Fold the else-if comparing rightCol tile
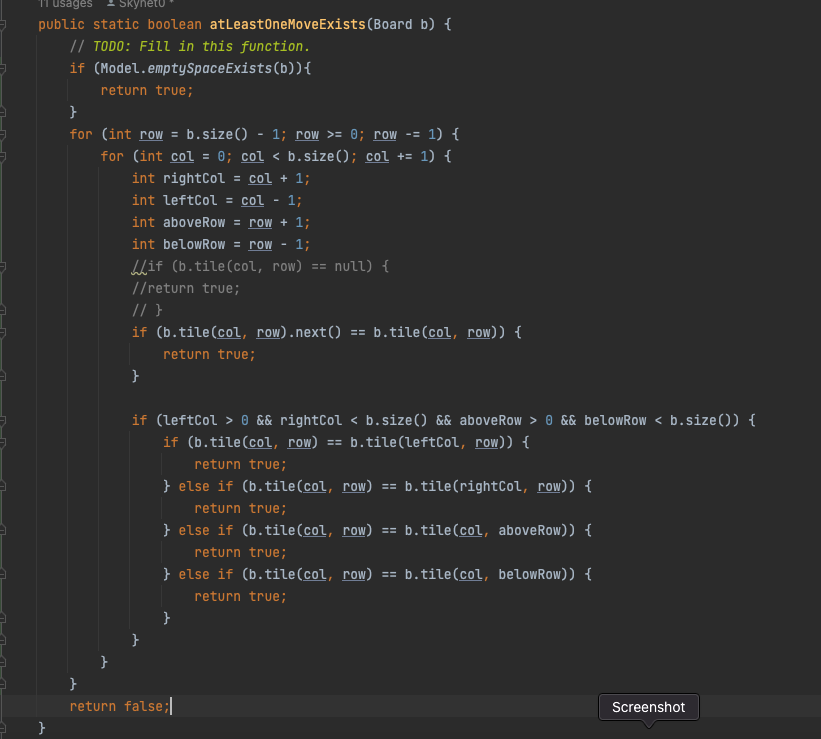This screenshot has height=739, width=821. 4,486
